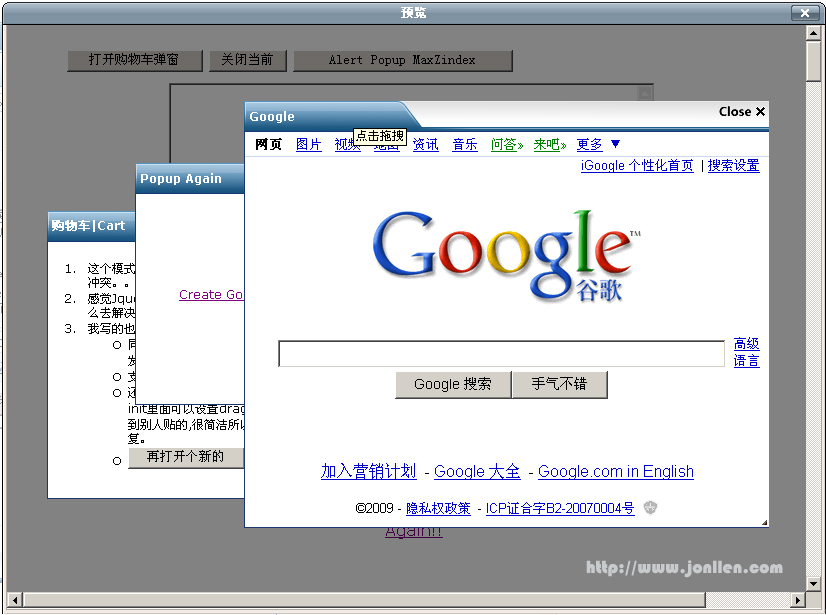Screen dimensions: 826x615
Task: Open the 图片 images link
Action: coord(309,144)
